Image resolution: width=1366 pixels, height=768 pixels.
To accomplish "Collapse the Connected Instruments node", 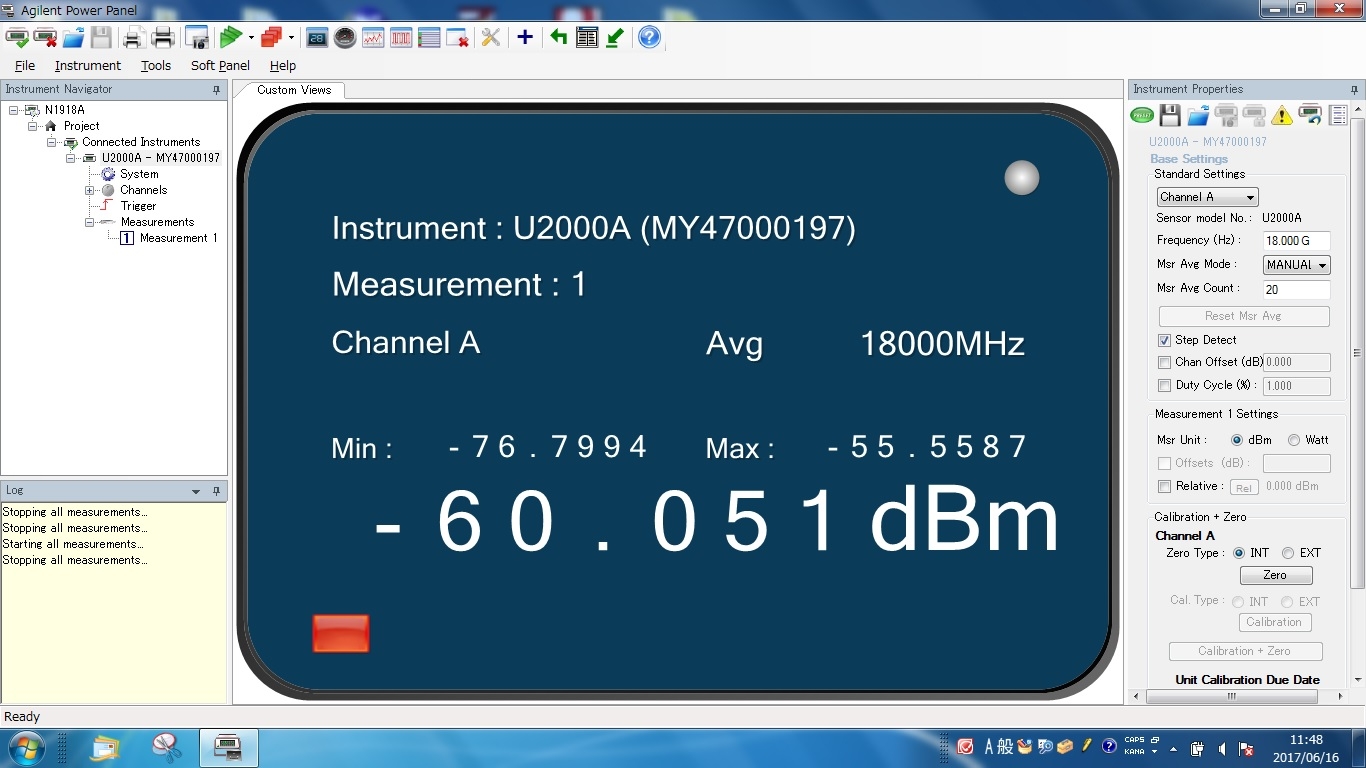I will [x=52, y=142].
